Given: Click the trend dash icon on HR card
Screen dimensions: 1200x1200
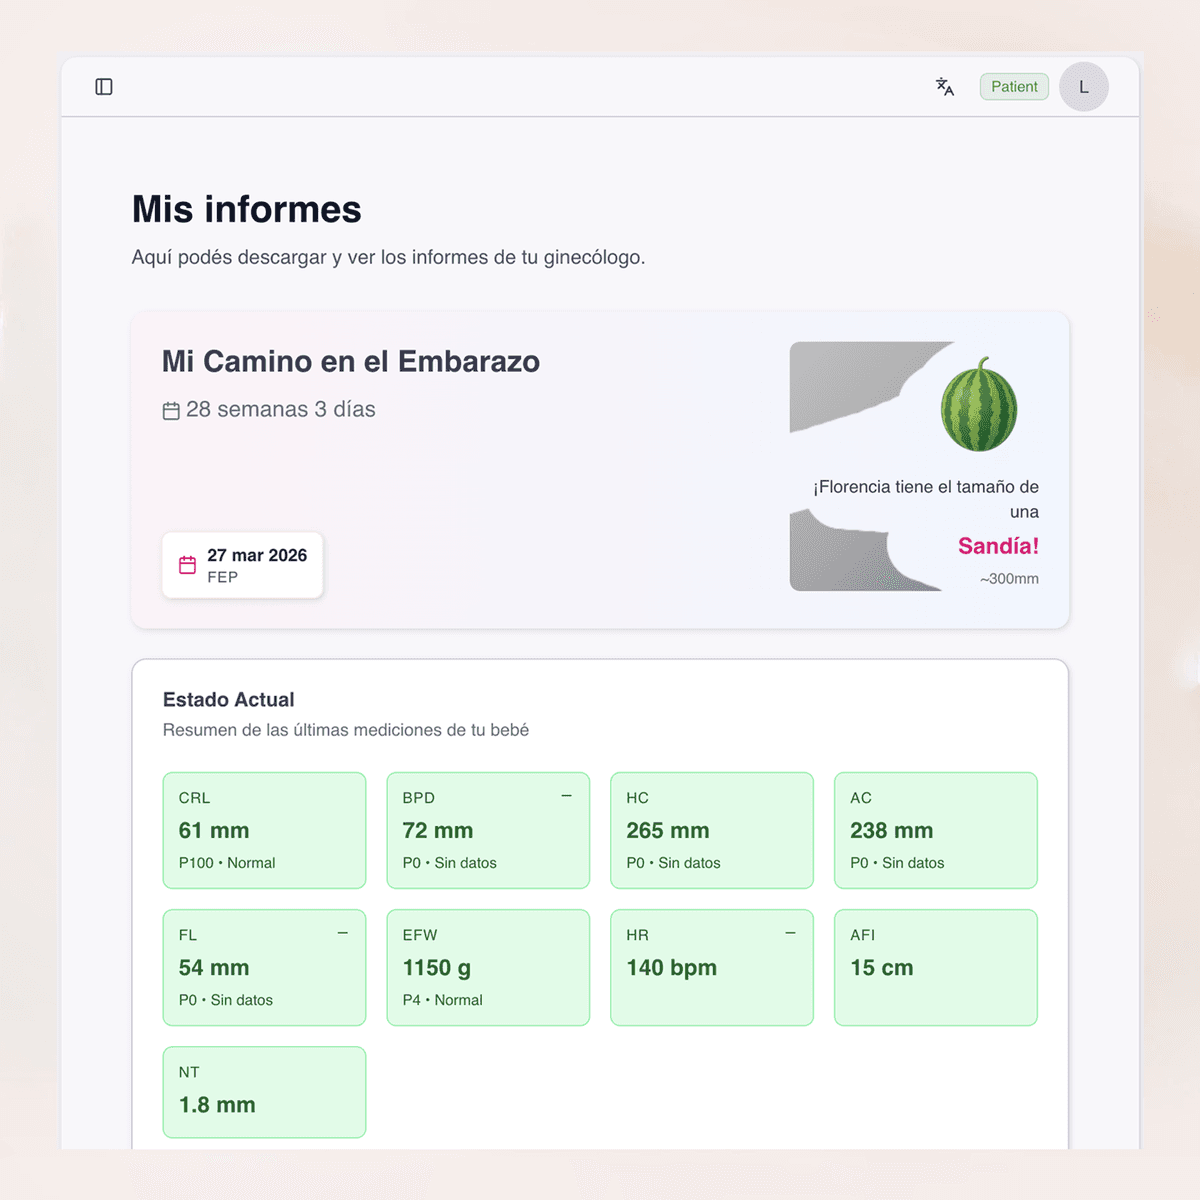Looking at the screenshot, I should click(x=790, y=933).
